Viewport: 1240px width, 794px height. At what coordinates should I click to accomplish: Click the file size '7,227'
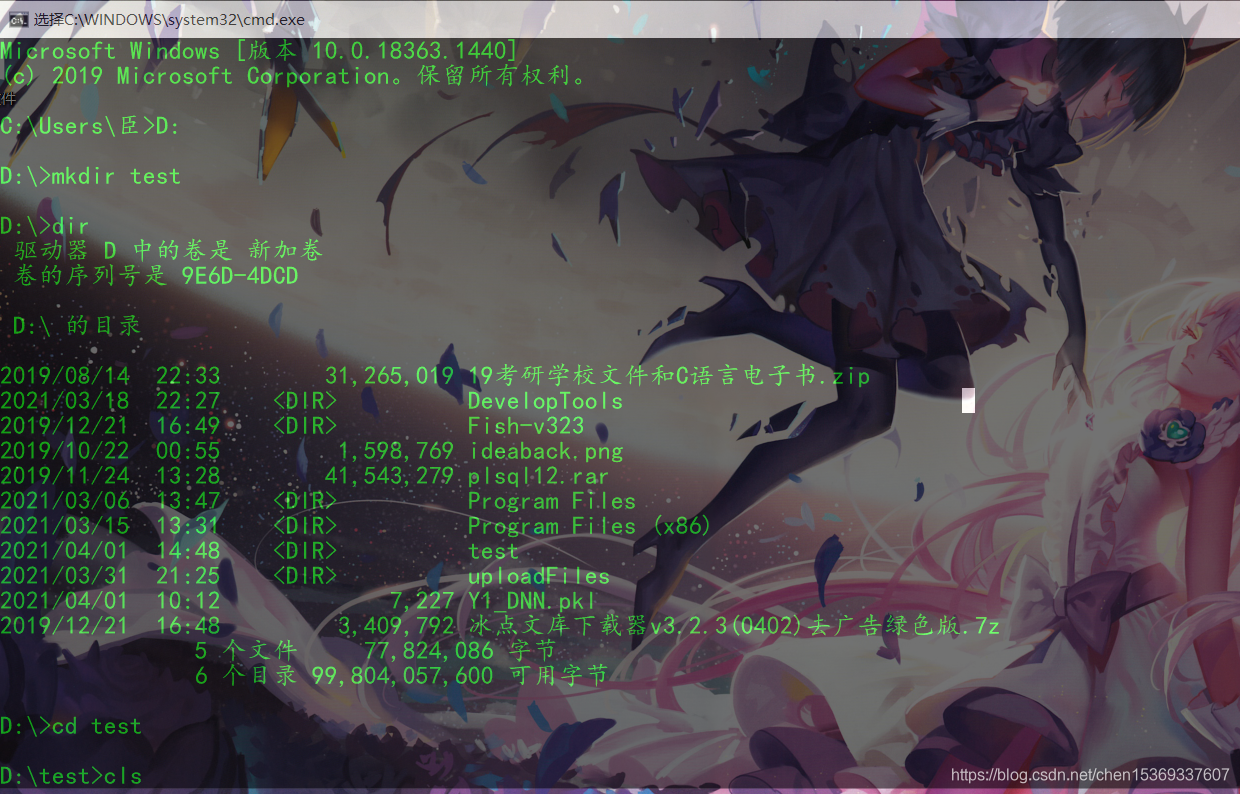(x=422, y=601)
